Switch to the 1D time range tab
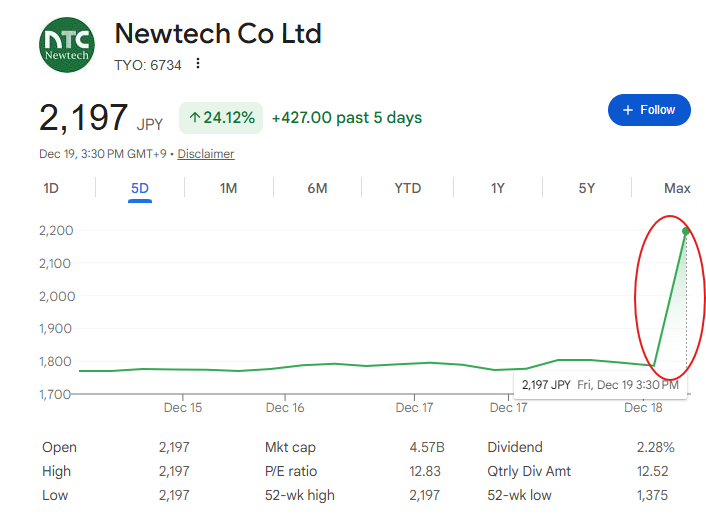This screenshot has width=706, height=531. pyautogui.click(x=51, y=188)
